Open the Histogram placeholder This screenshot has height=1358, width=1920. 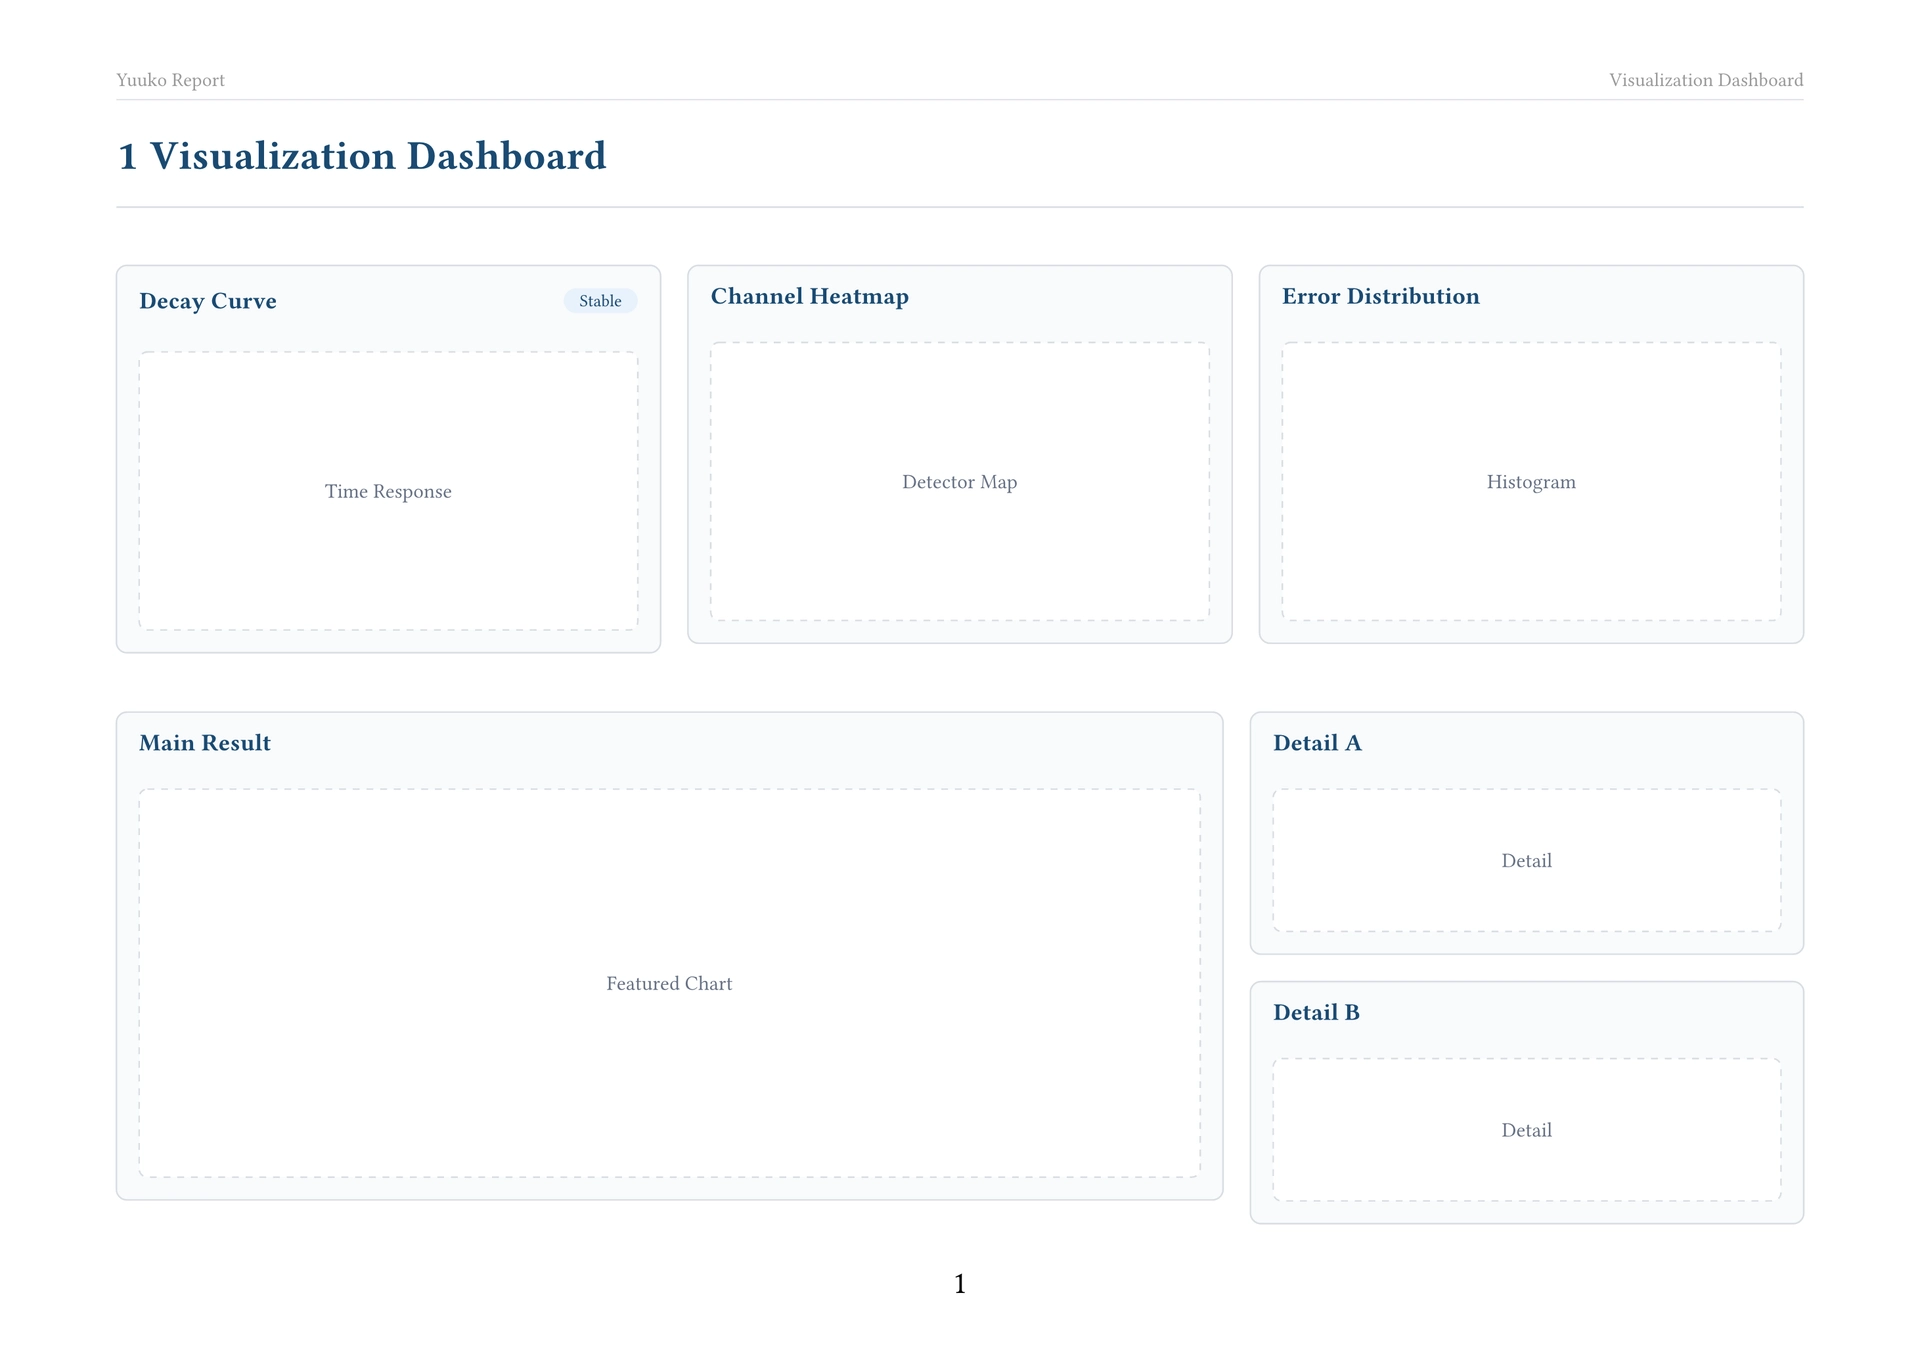[x=1531, y=481]
